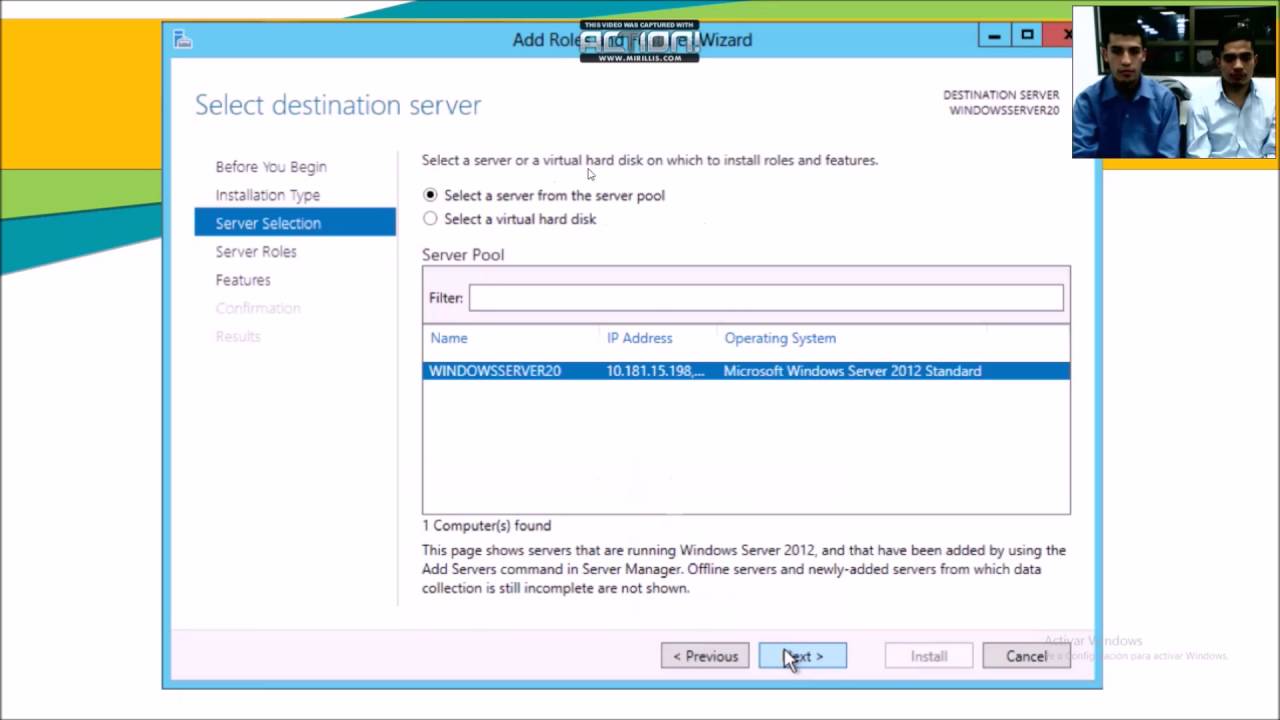Minimize the Add Roles wizard window
This screenshot has height=720, width=1280.
(x=994, y=37)
